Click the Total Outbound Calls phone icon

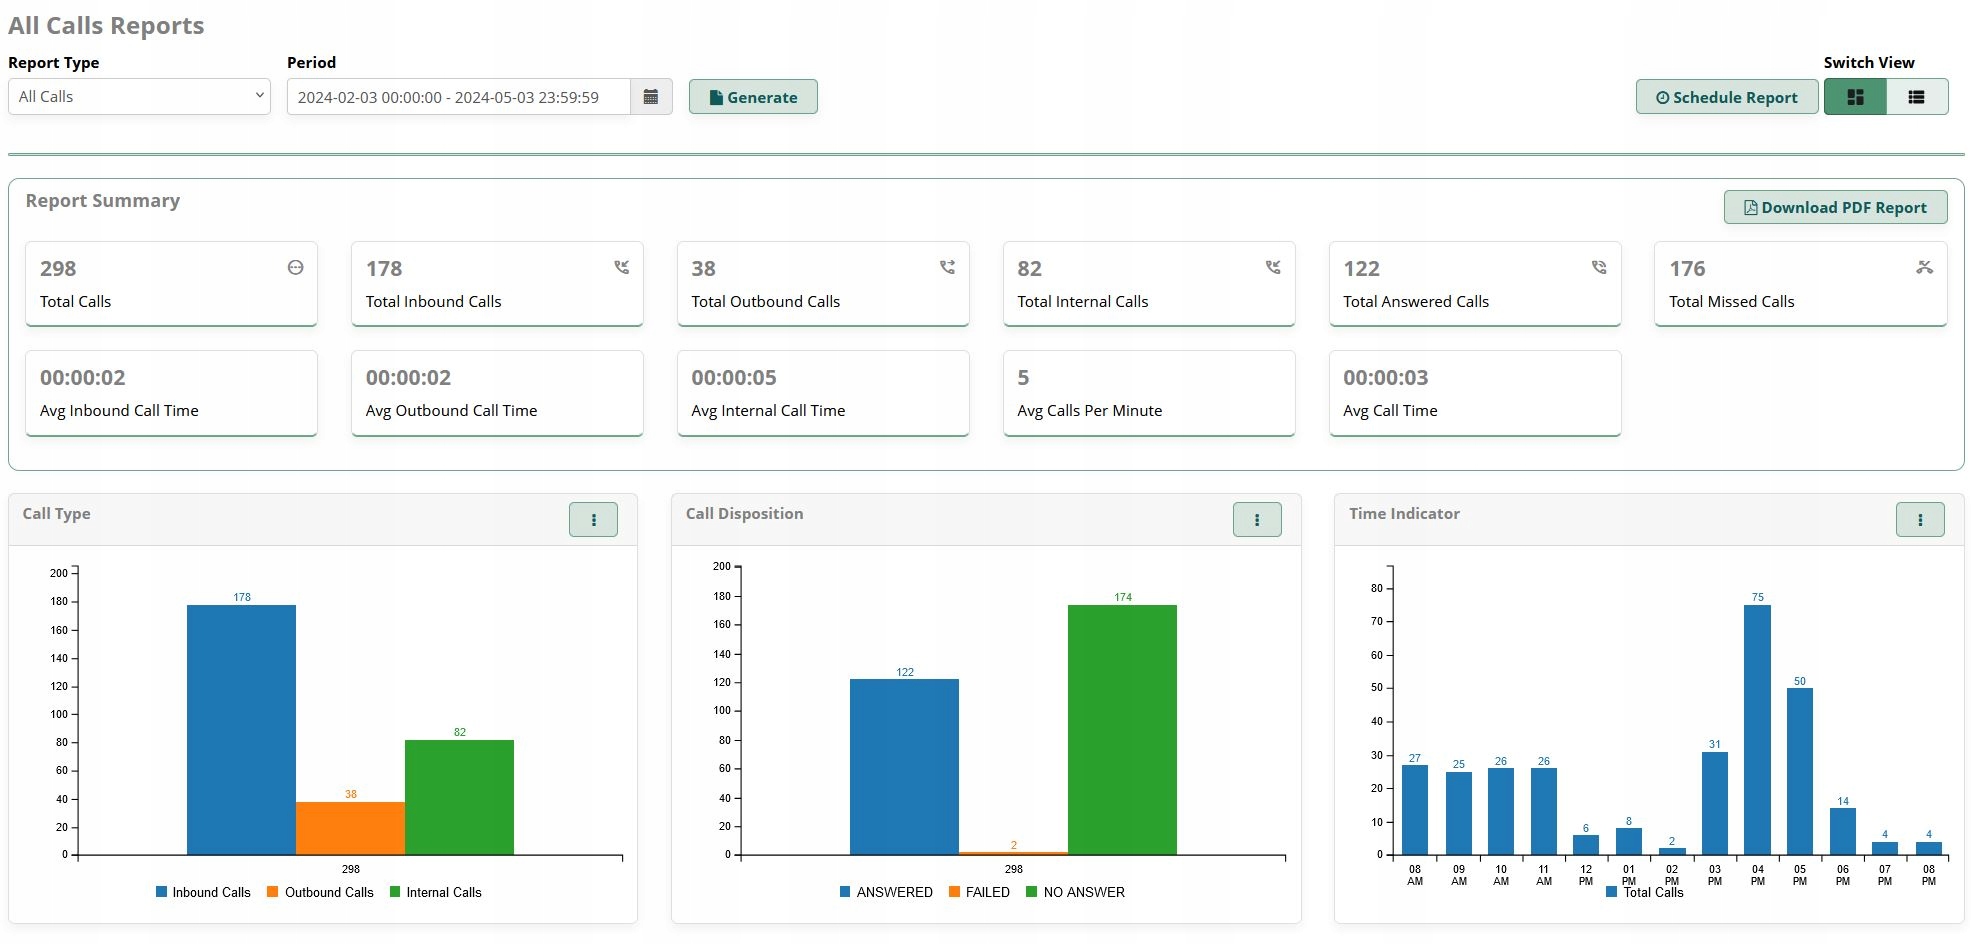click(x=947, y=268)
